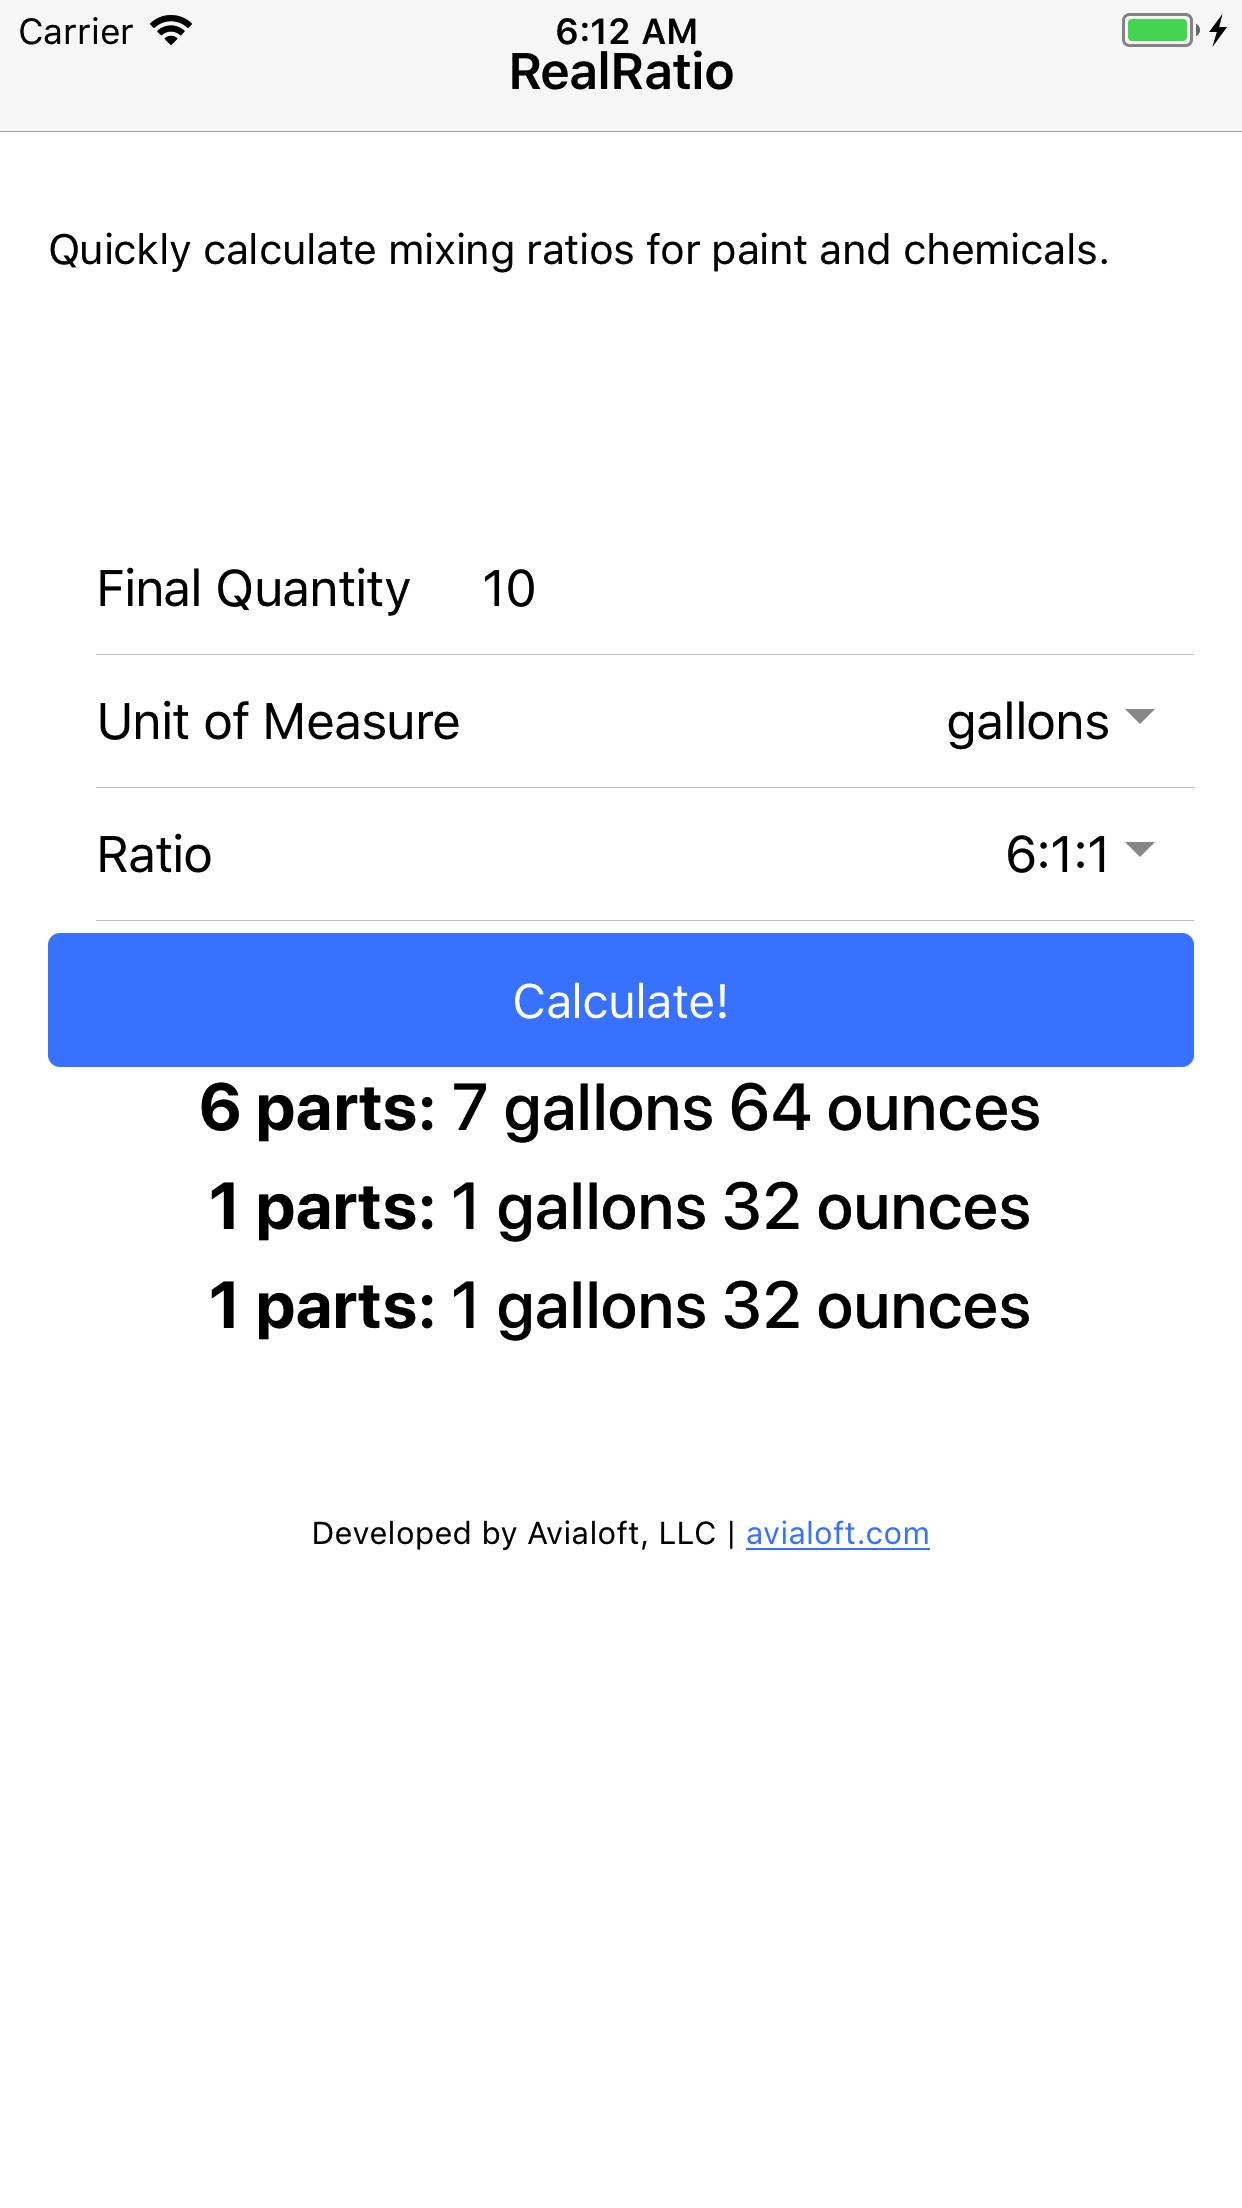Image resolution: width=1242 pixels, height=2208 pixels.
Task: Select the second 1 parts result line
Action: click(620, 1207)
